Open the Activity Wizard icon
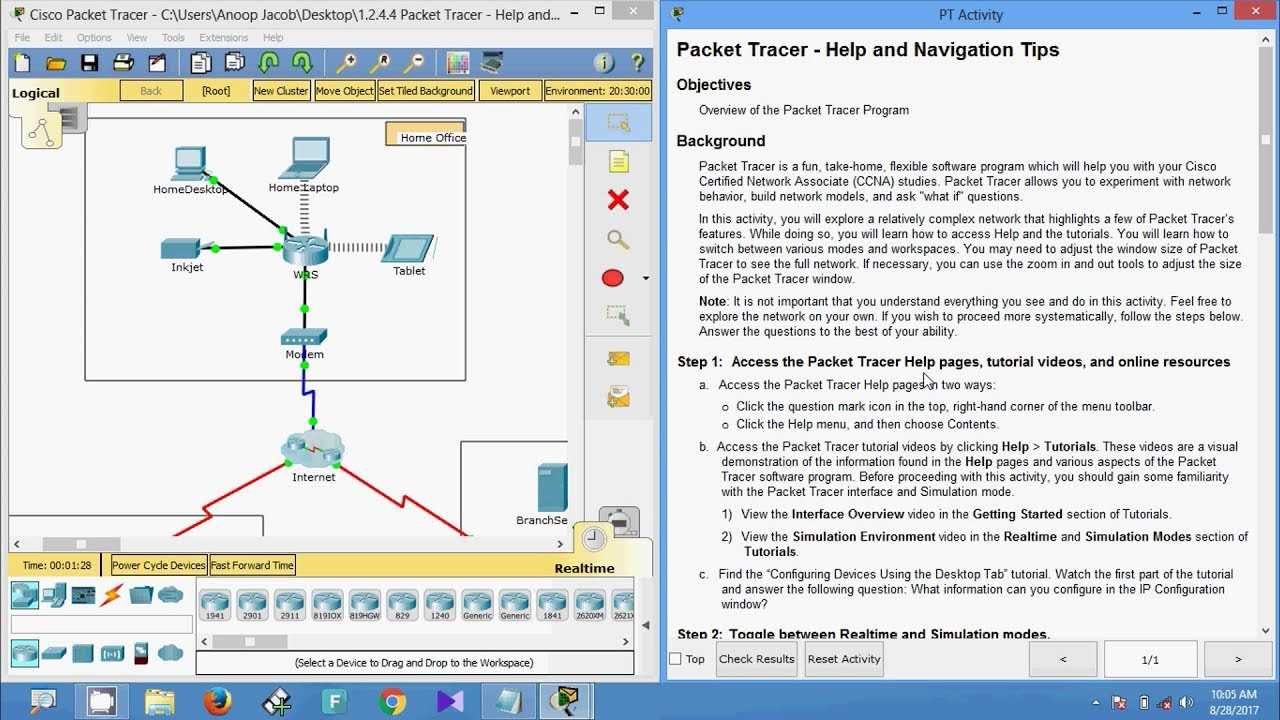This screenshot has height=720, width=1280. 157,63
